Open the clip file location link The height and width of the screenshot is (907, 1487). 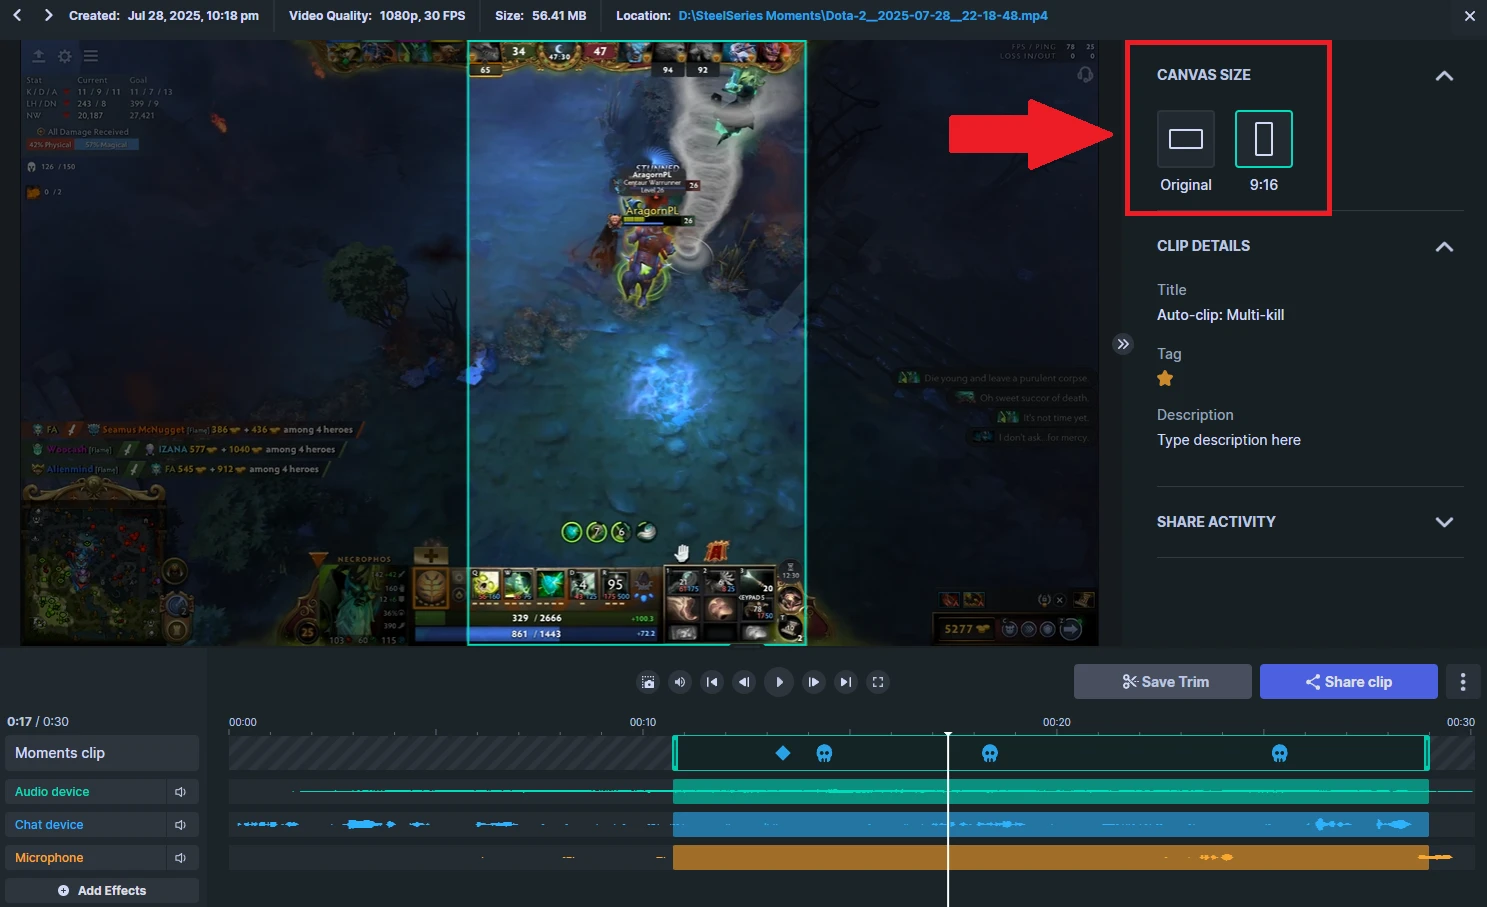(863, 16)
